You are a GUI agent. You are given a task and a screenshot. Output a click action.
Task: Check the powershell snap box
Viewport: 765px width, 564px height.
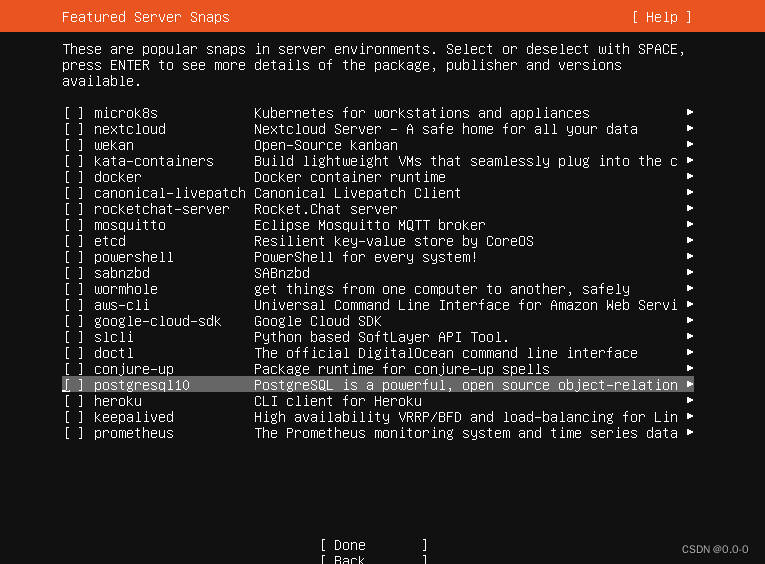74,257
